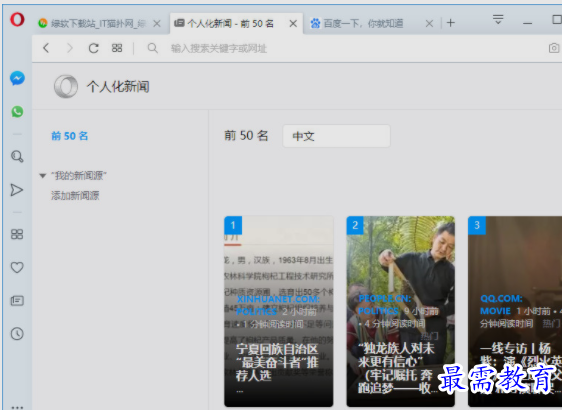Click the address bar search magnifier icon
This screenshot has width=562, height=410.
point(153,48)
